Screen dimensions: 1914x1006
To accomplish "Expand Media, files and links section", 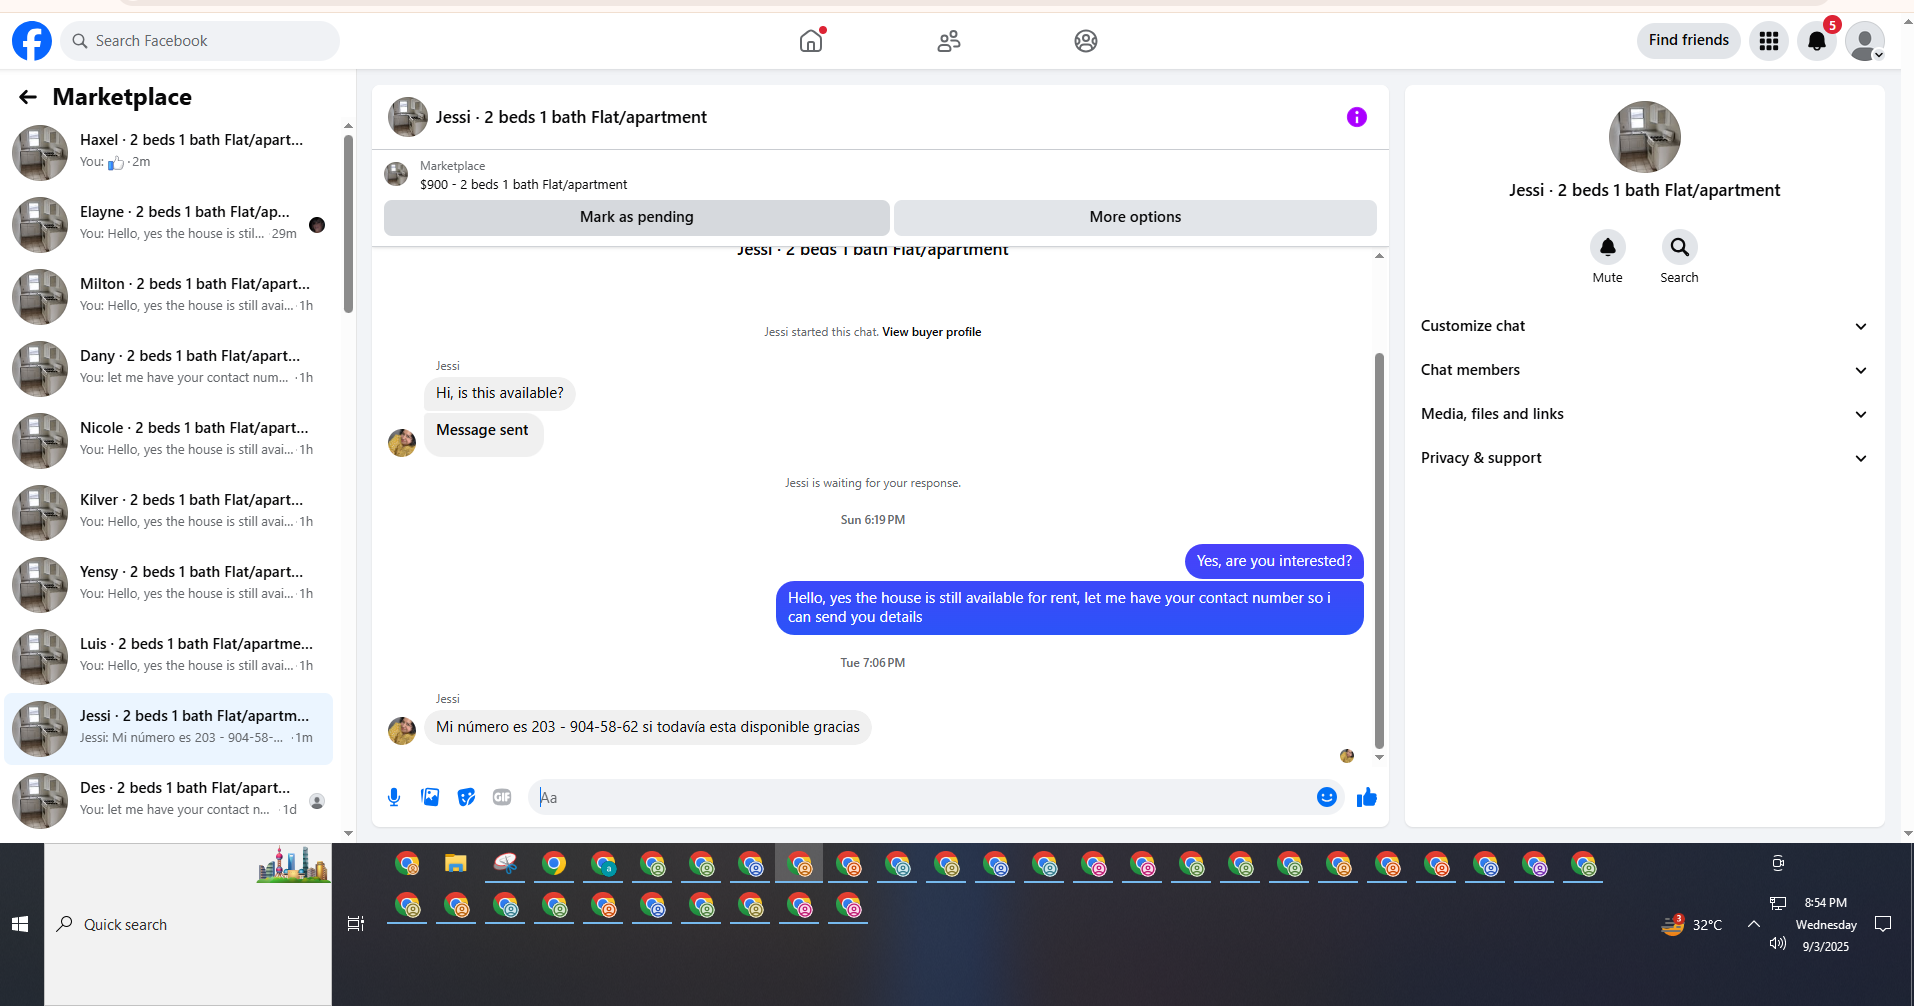I will (1644, 414).
